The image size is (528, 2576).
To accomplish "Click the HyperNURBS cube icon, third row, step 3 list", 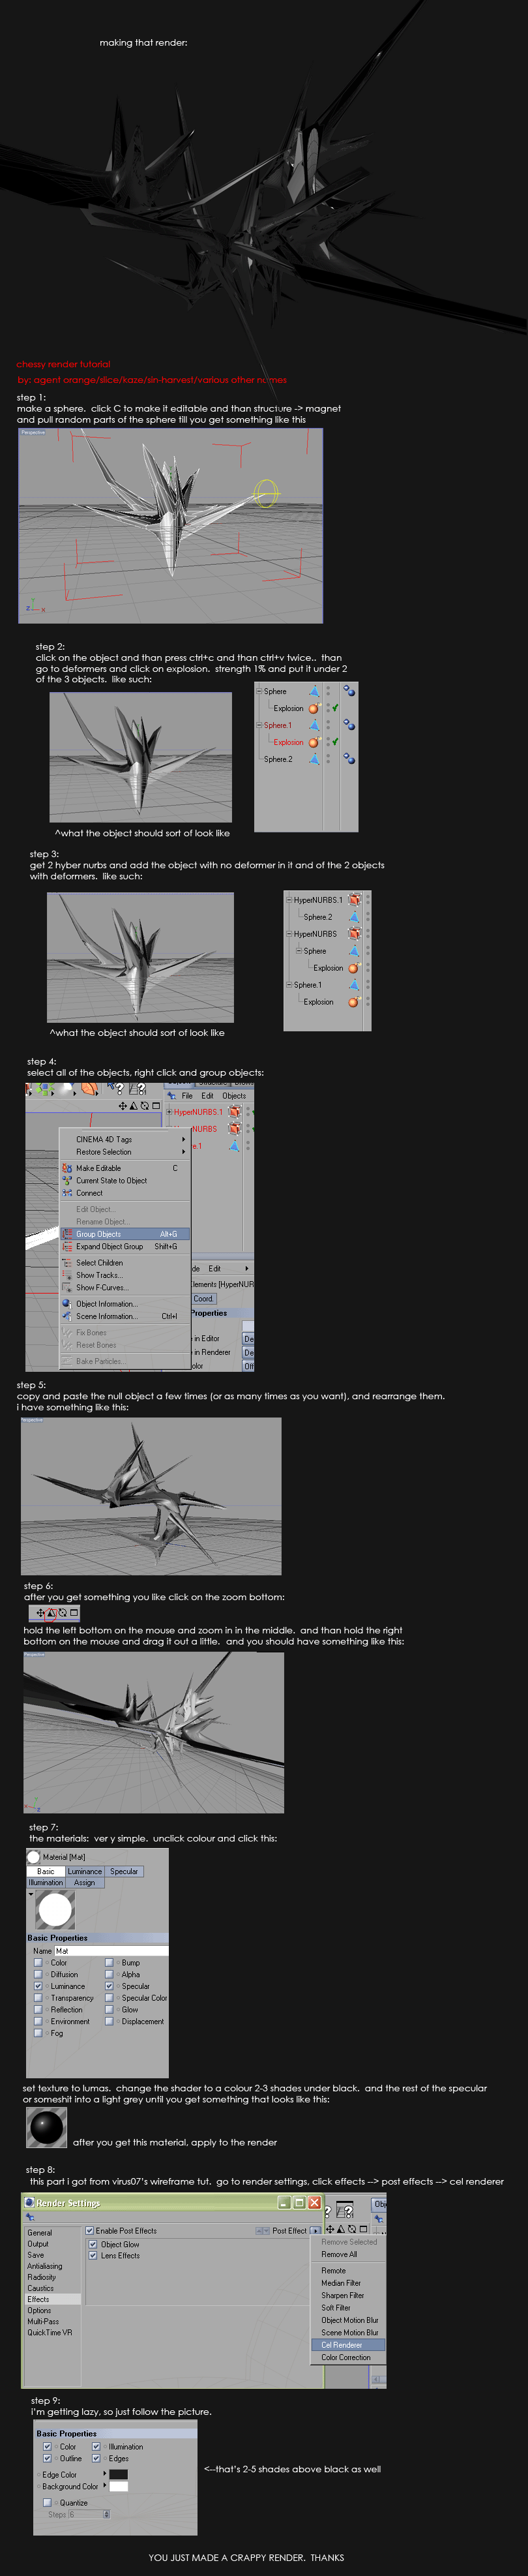I will click(354, 934).
